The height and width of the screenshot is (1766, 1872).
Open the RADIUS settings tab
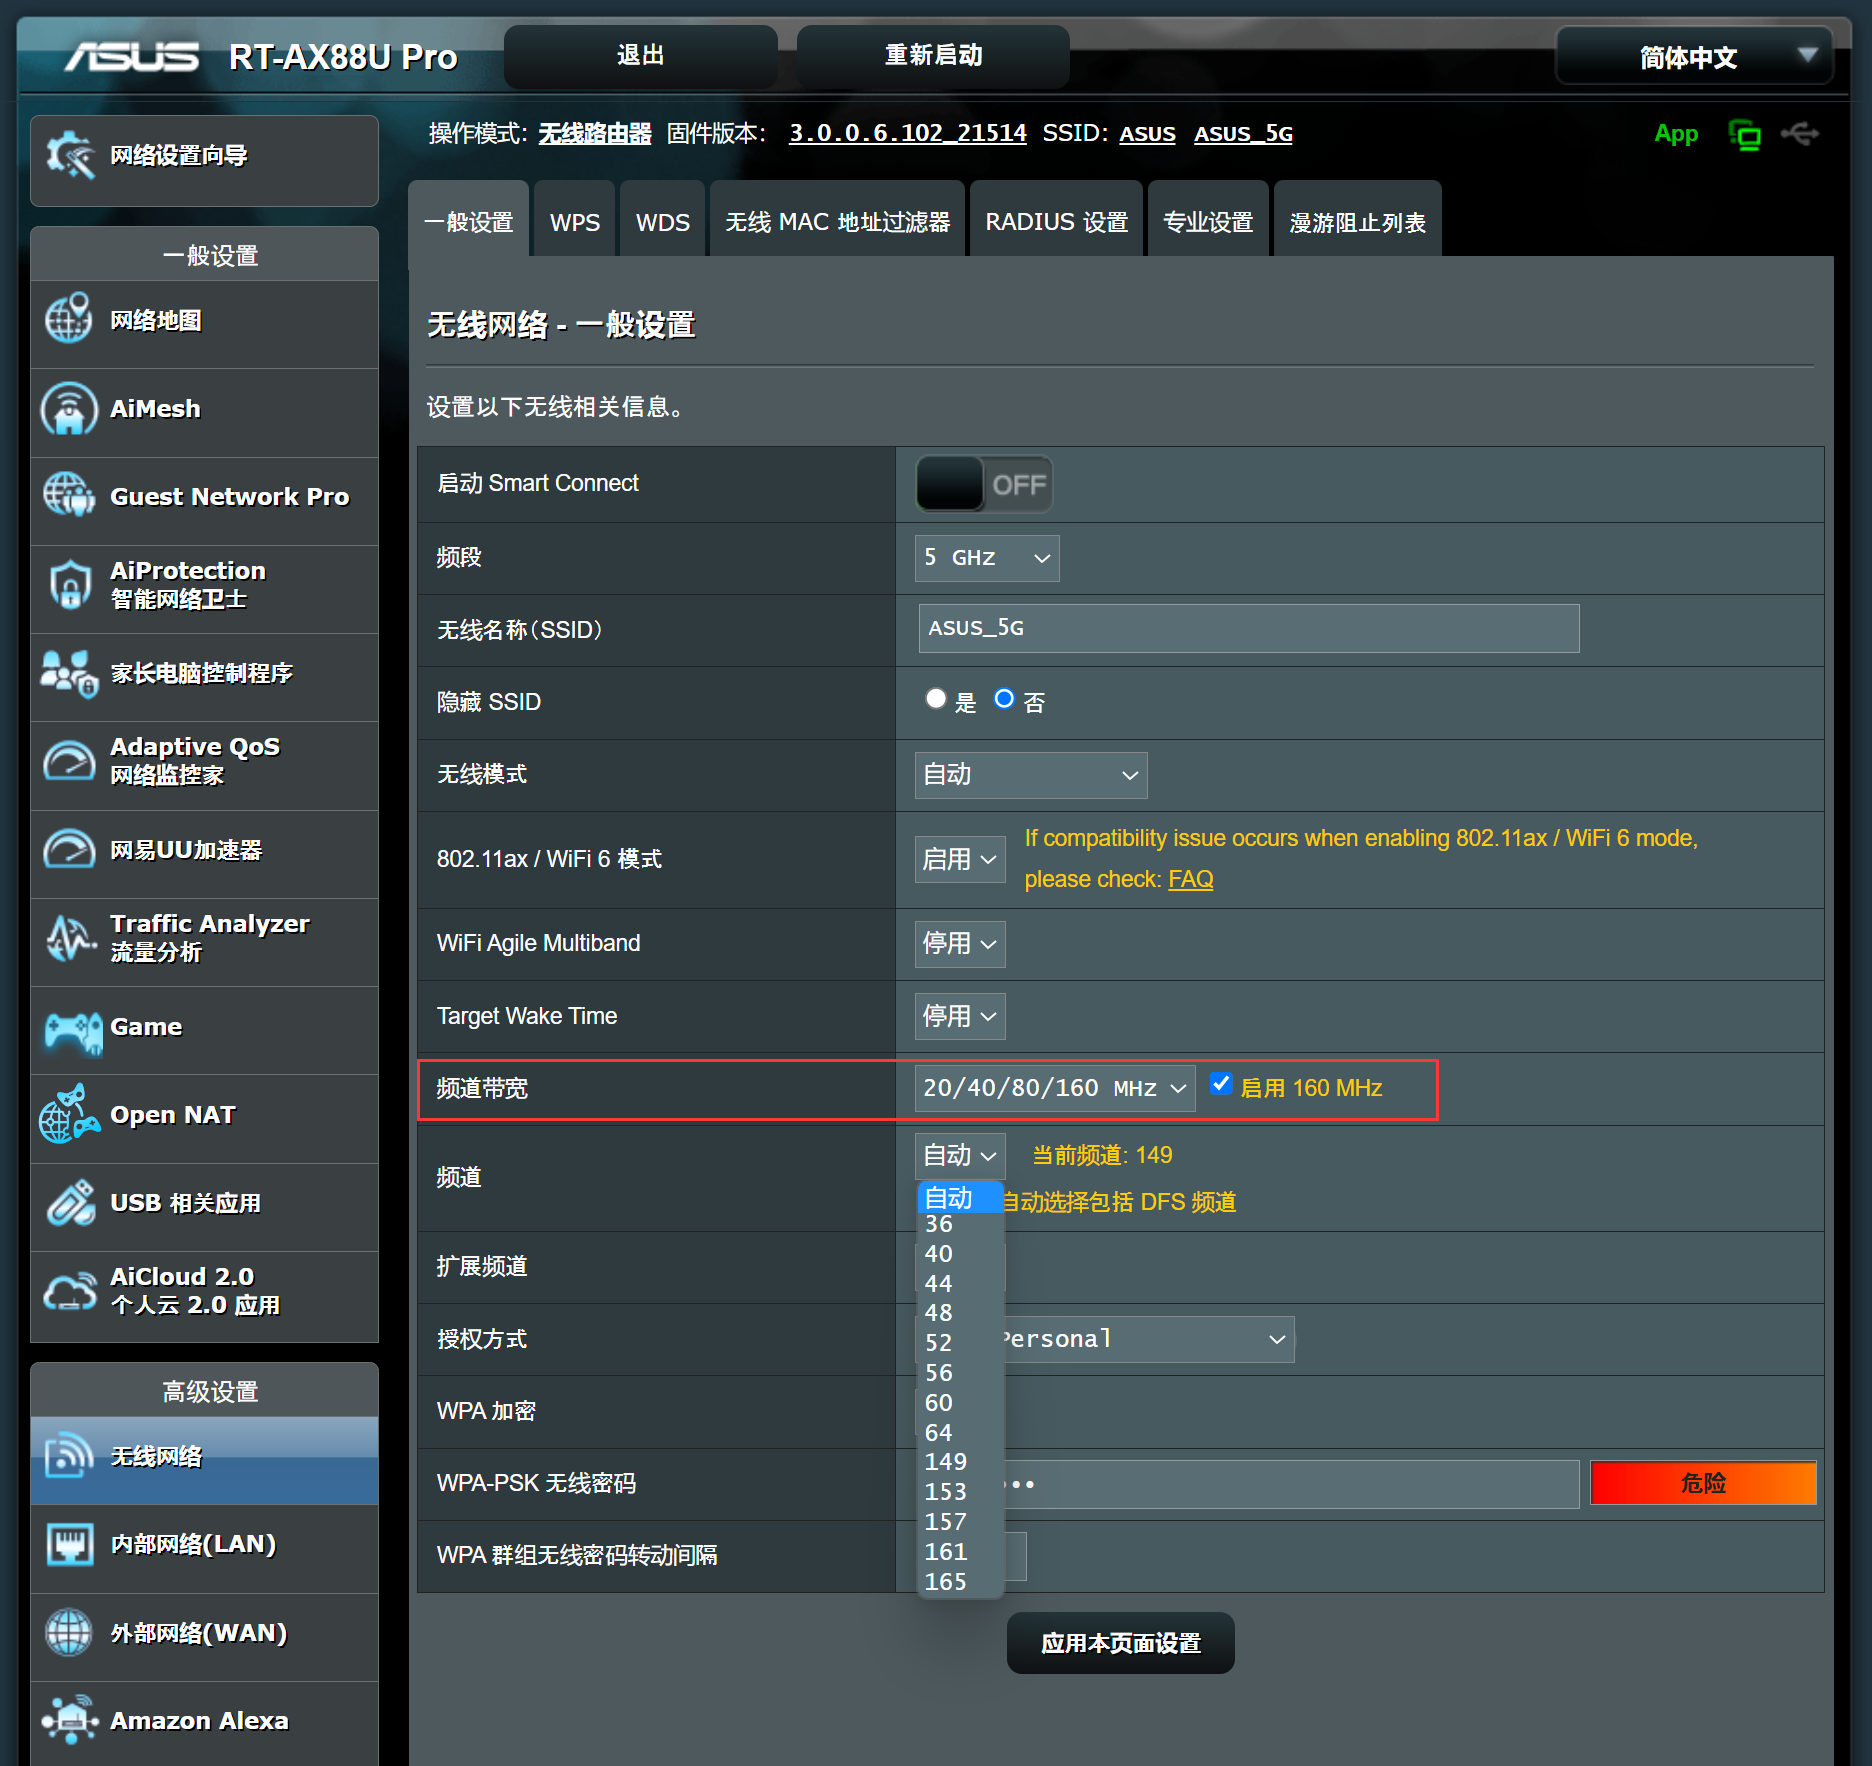[x=1057, y=220]
